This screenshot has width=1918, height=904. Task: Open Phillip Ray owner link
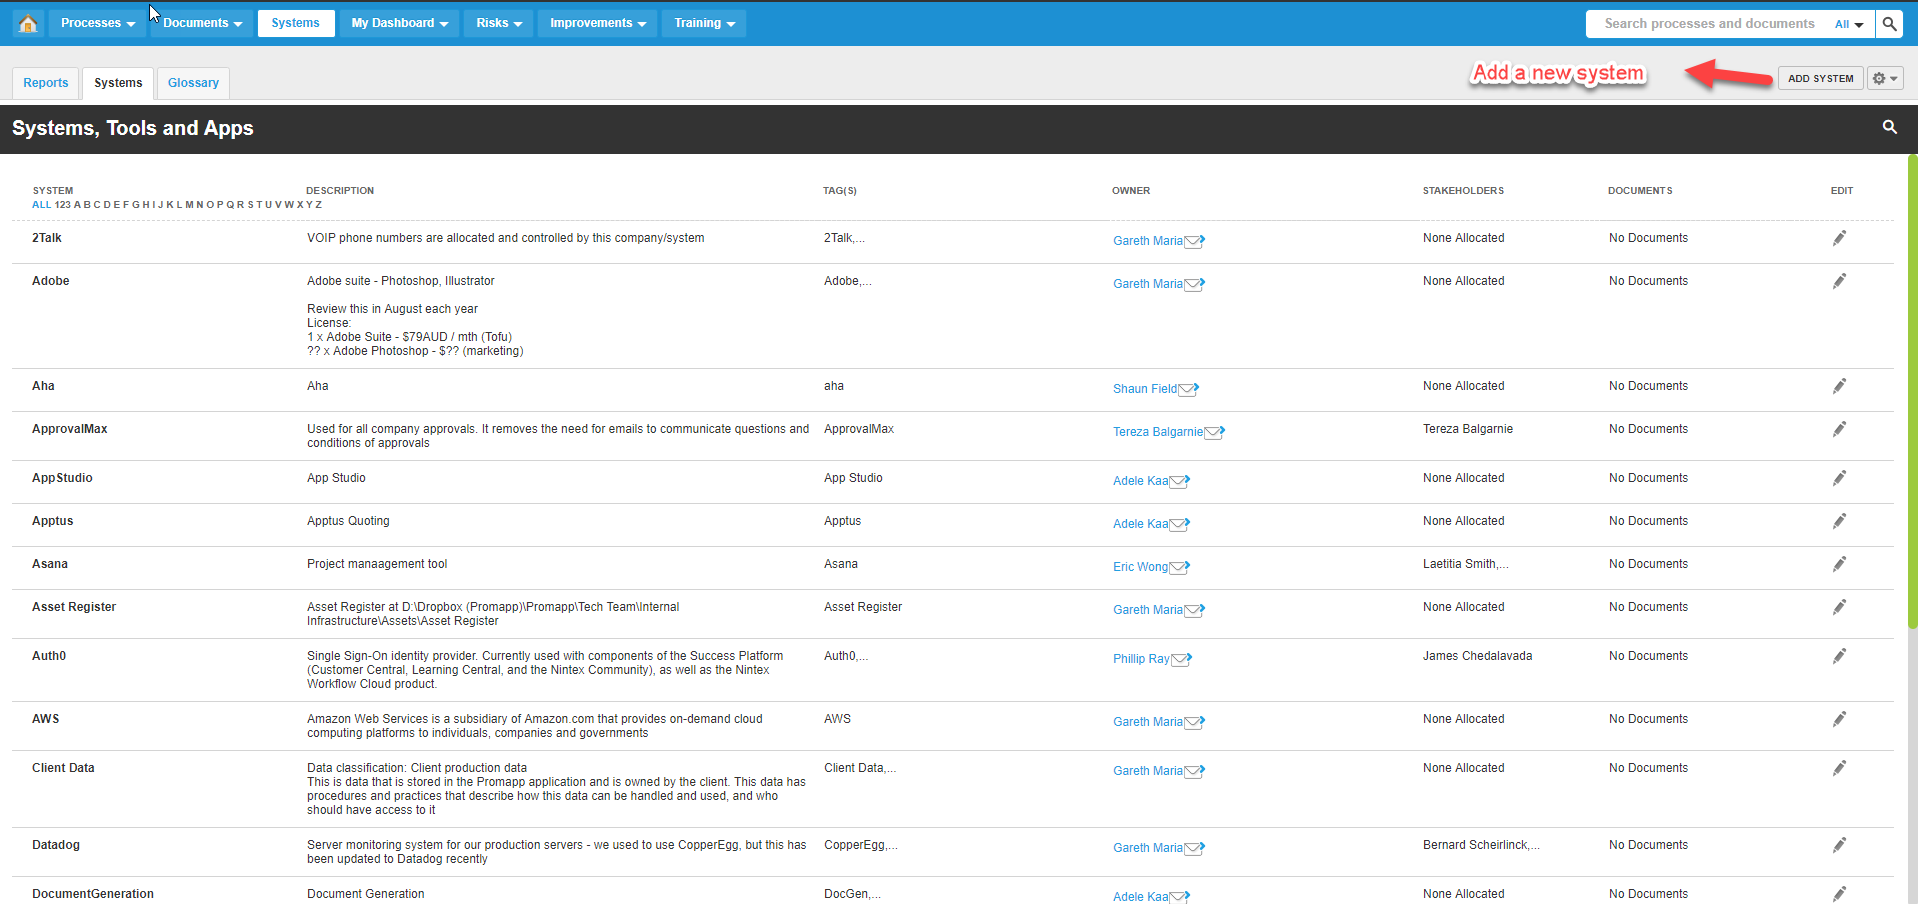coord(1141,659)
